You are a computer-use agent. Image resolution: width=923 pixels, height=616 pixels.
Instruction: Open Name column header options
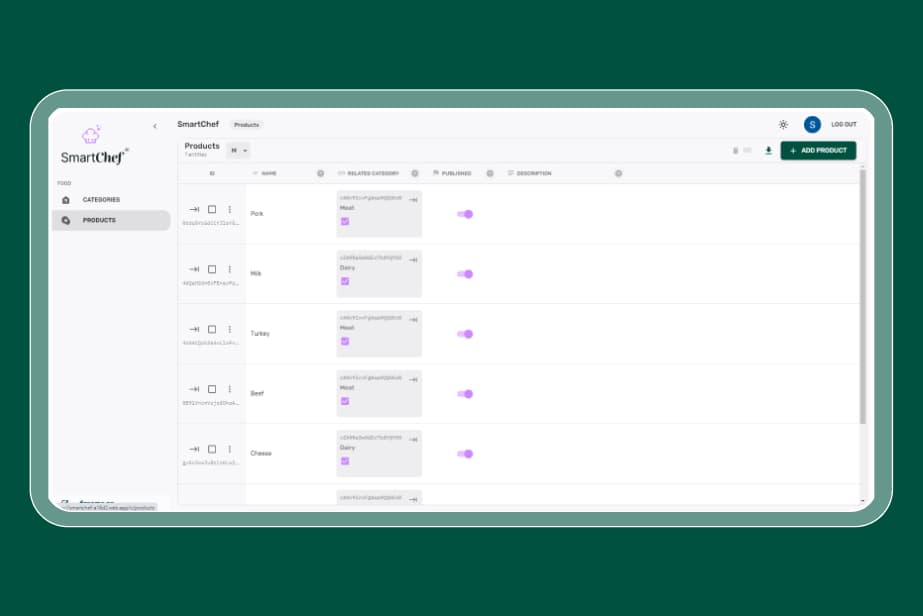tap(320, 174)
